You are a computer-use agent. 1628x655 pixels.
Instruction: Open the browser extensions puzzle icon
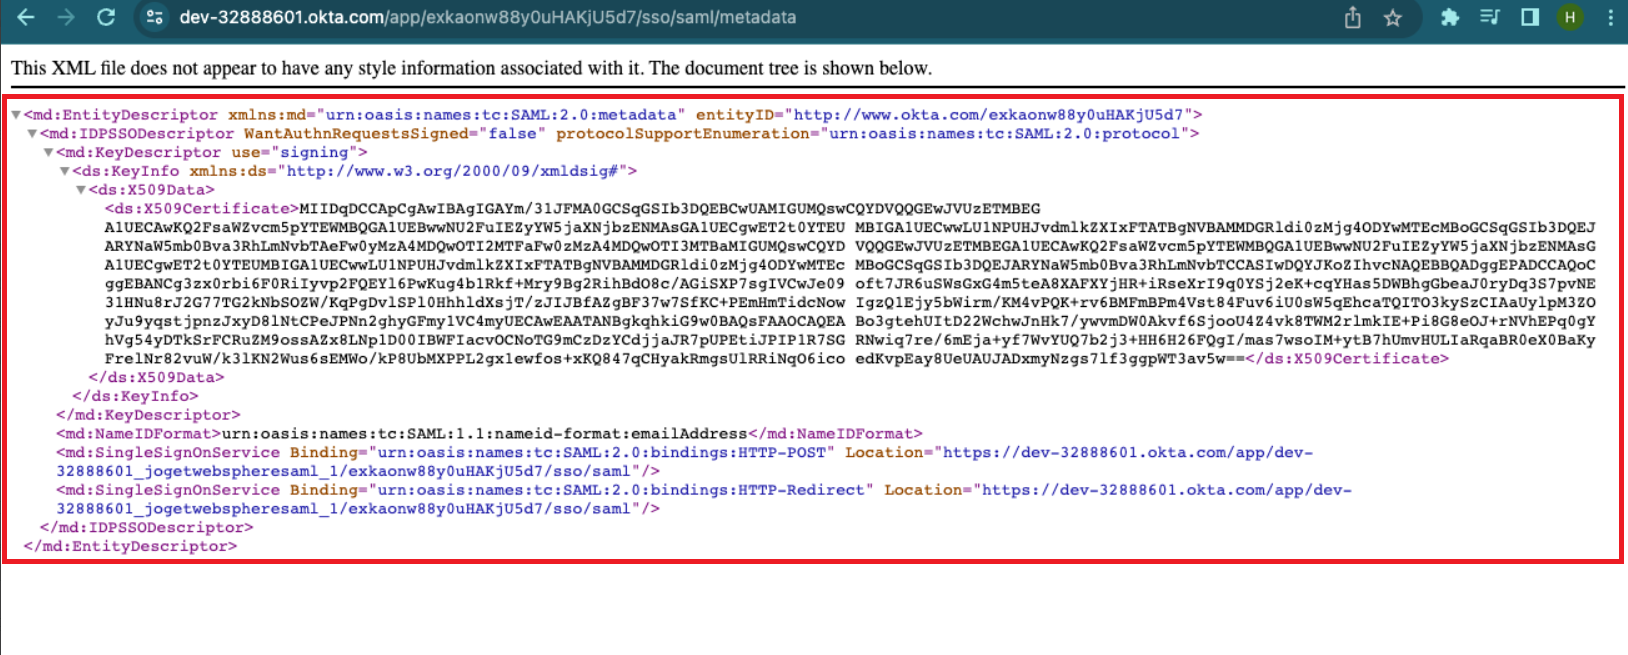(x=1449, y=17)
